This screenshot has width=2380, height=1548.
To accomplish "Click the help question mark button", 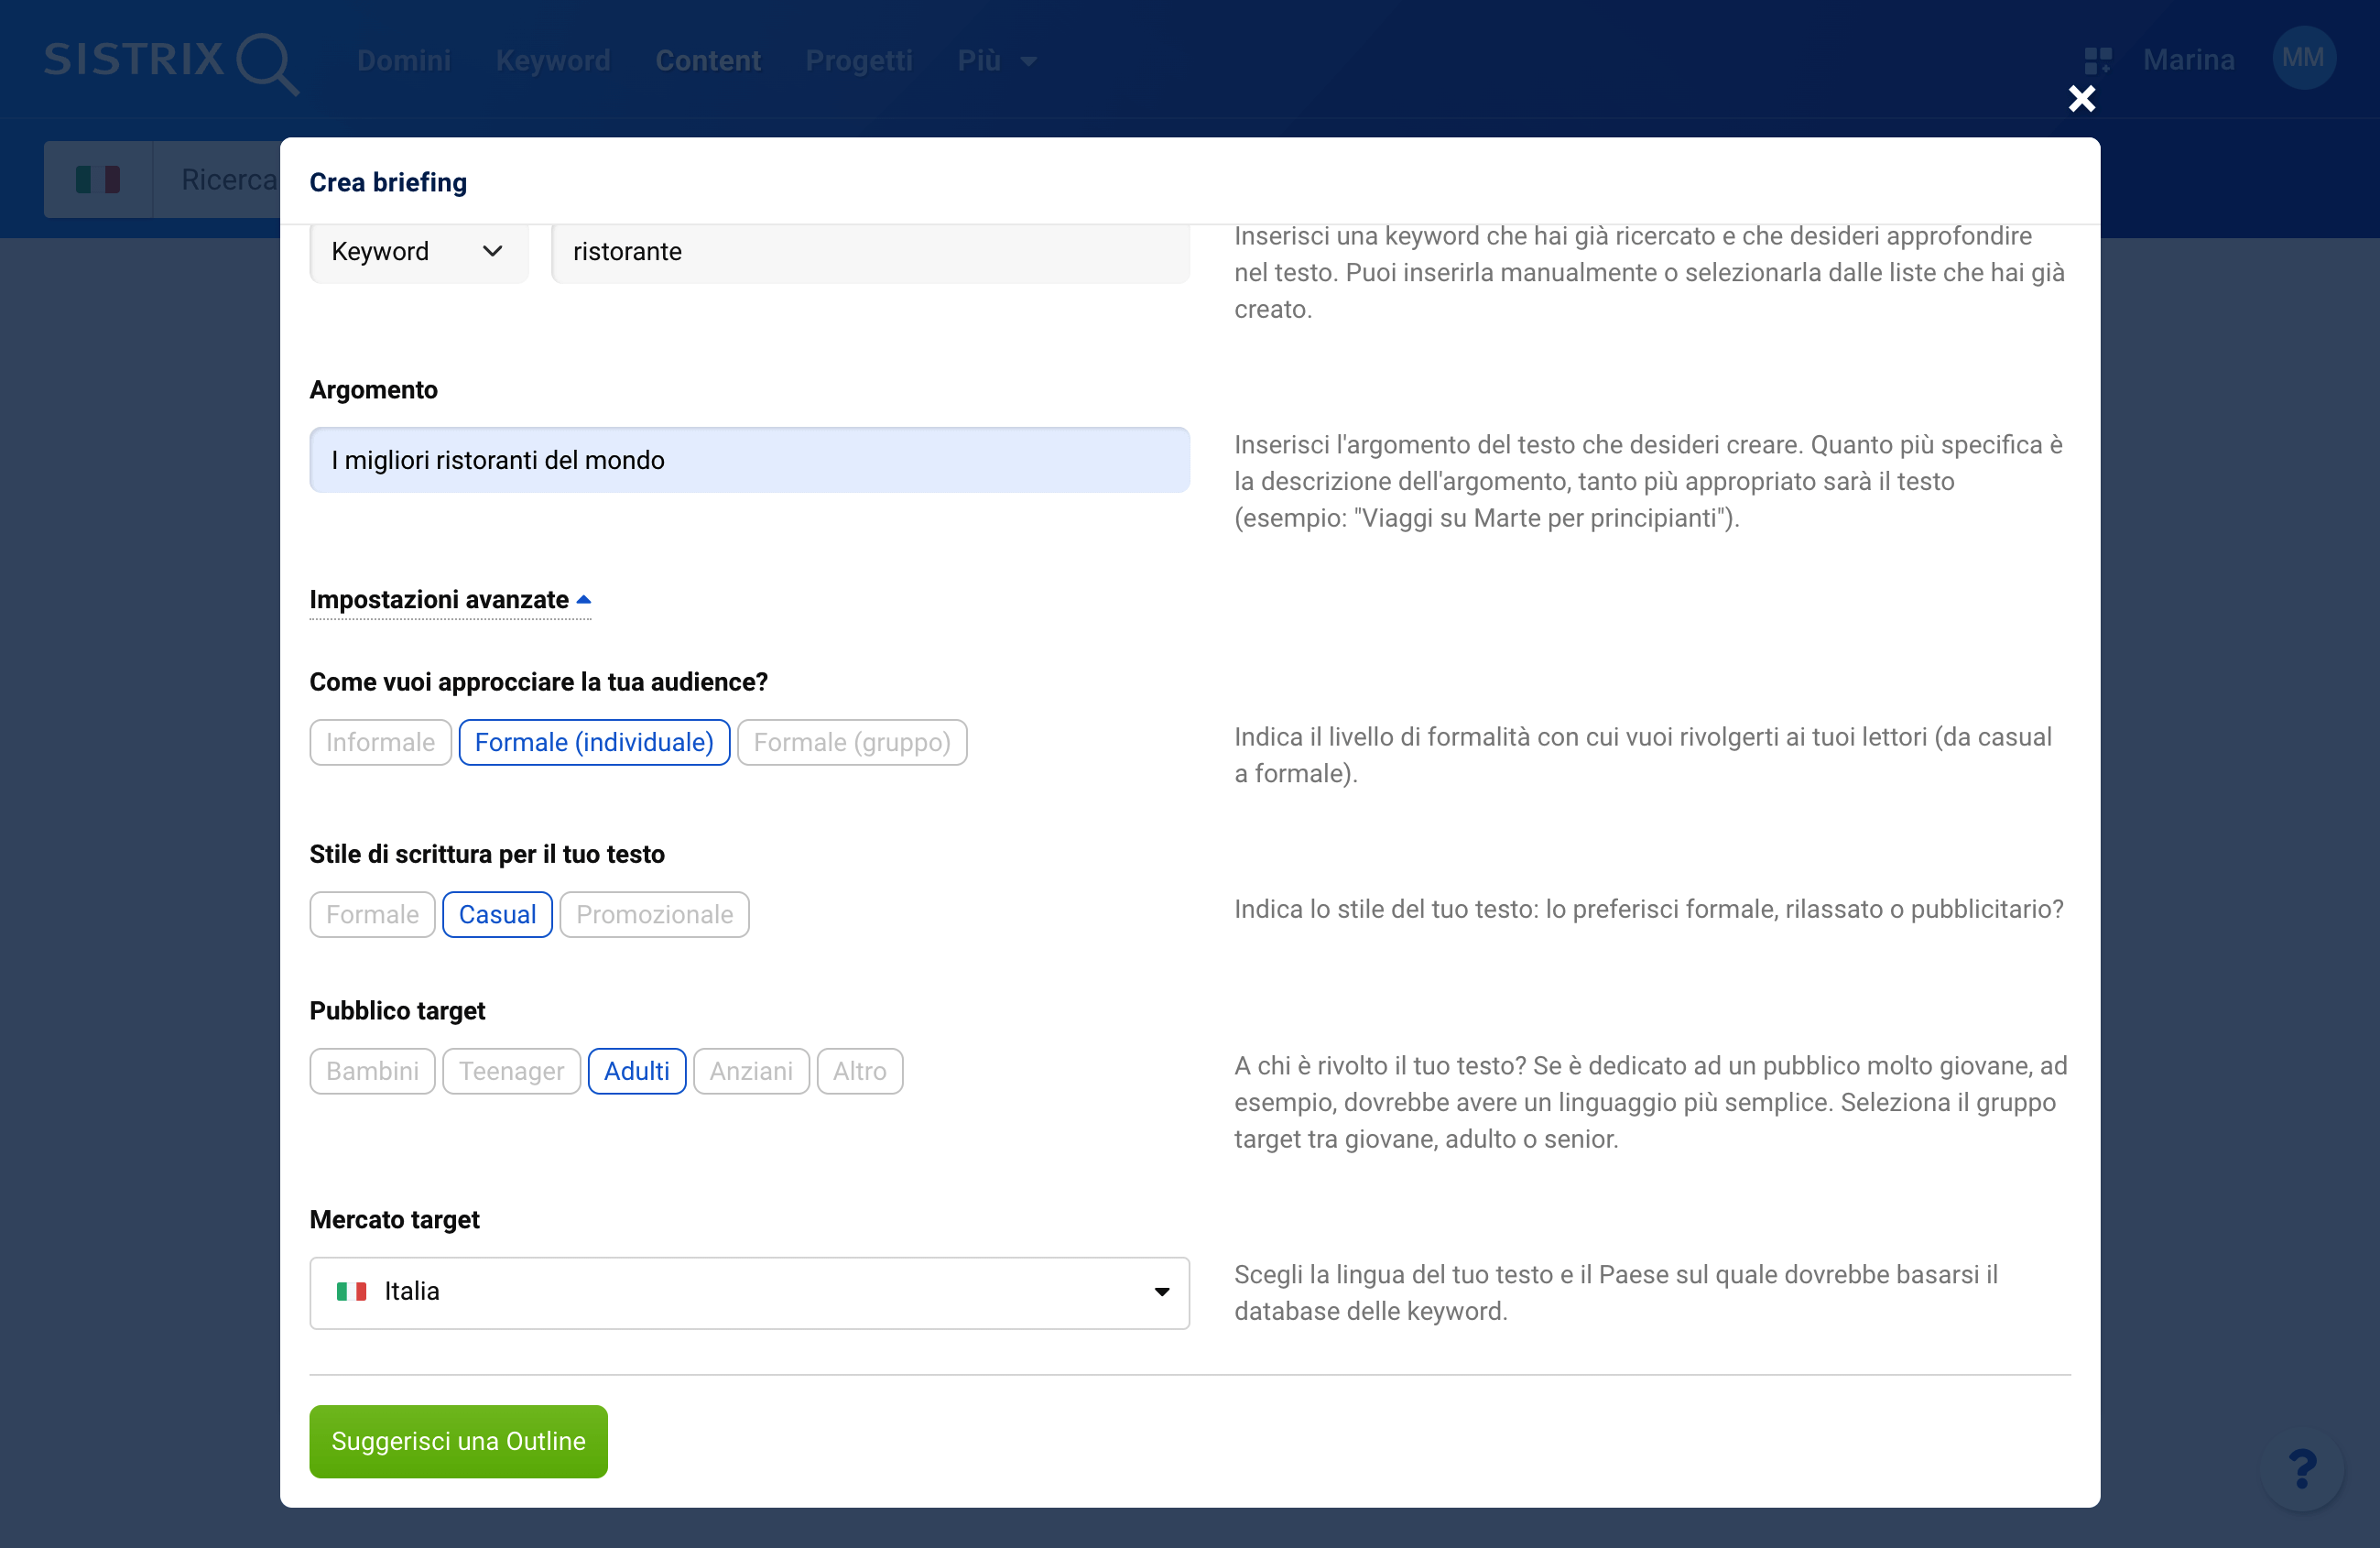I will point(2302,1468).
